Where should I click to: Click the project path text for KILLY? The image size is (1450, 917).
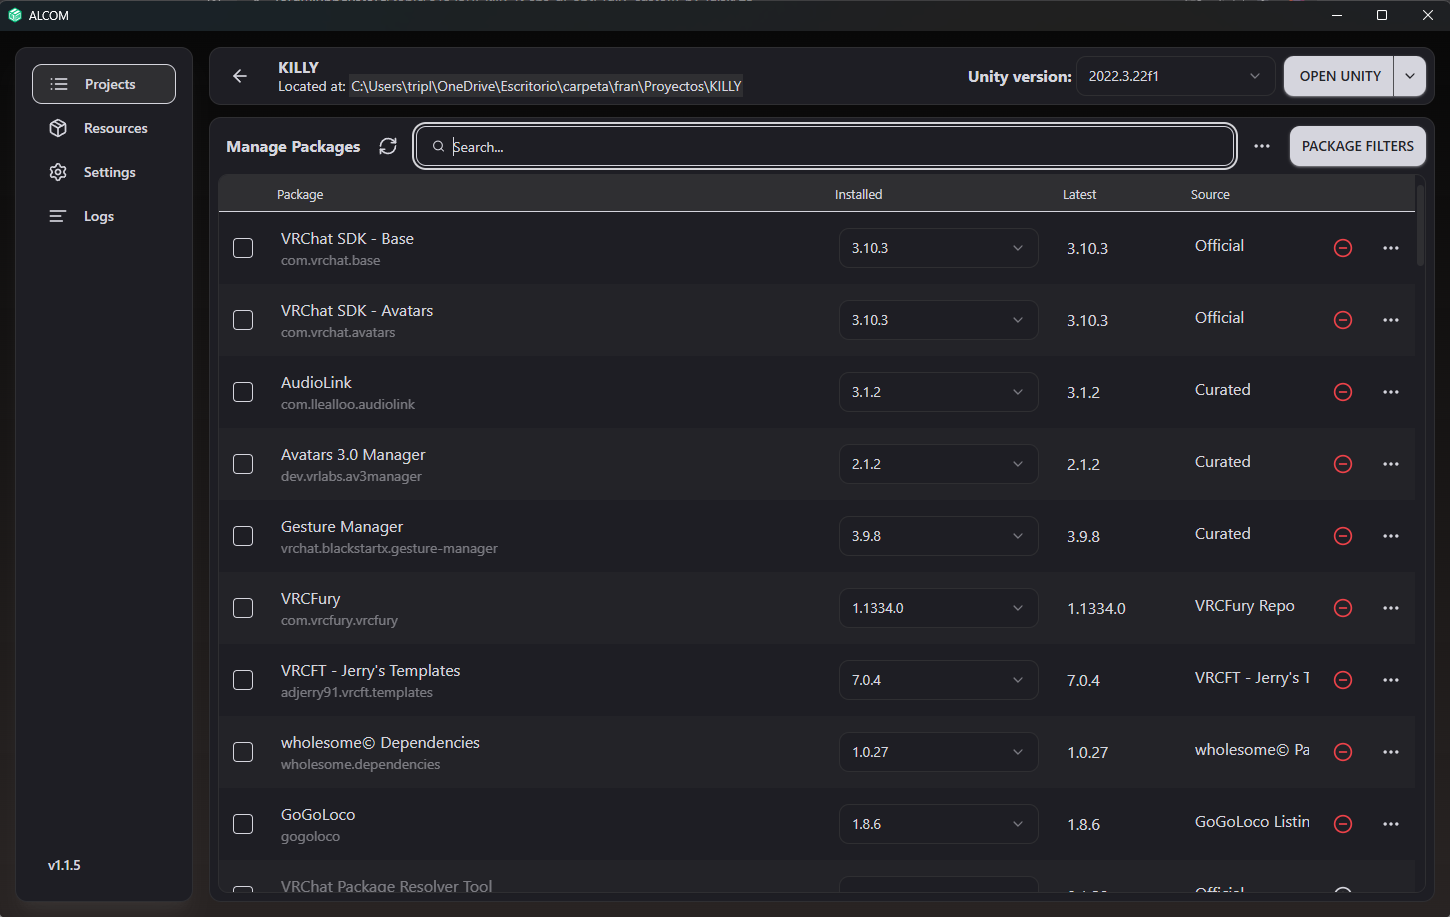pos(546,87)
